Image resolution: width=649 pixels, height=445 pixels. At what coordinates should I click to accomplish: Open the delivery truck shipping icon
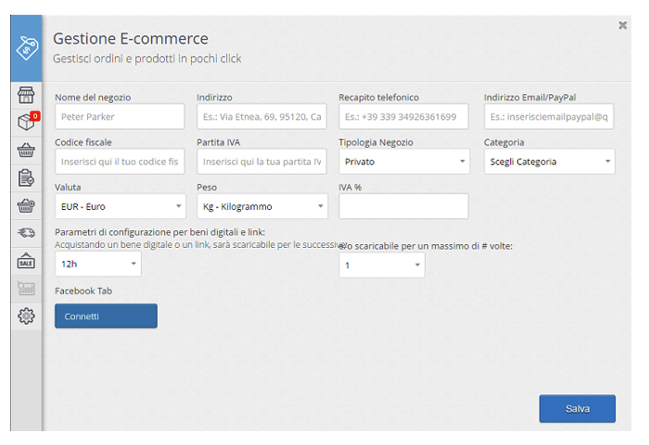point(27,234)
